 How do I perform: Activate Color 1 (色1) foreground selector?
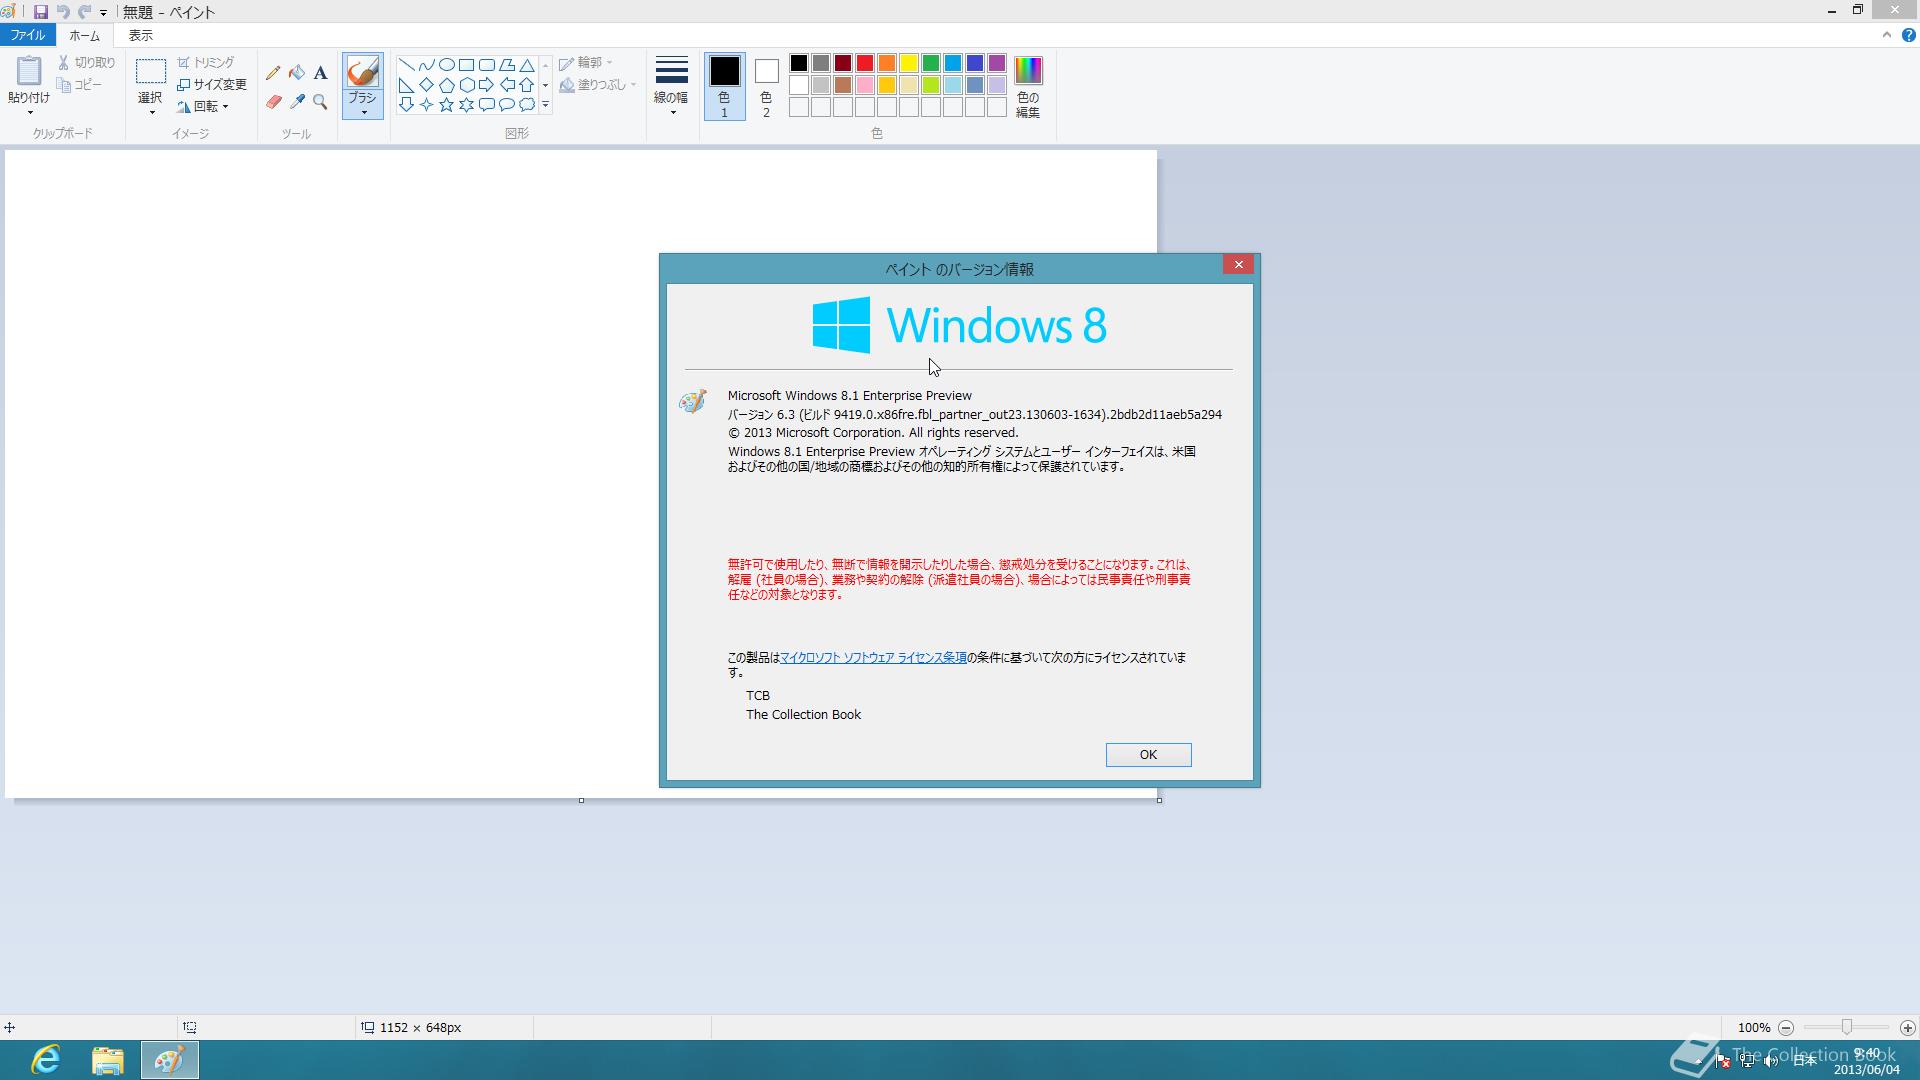(725, 87)
